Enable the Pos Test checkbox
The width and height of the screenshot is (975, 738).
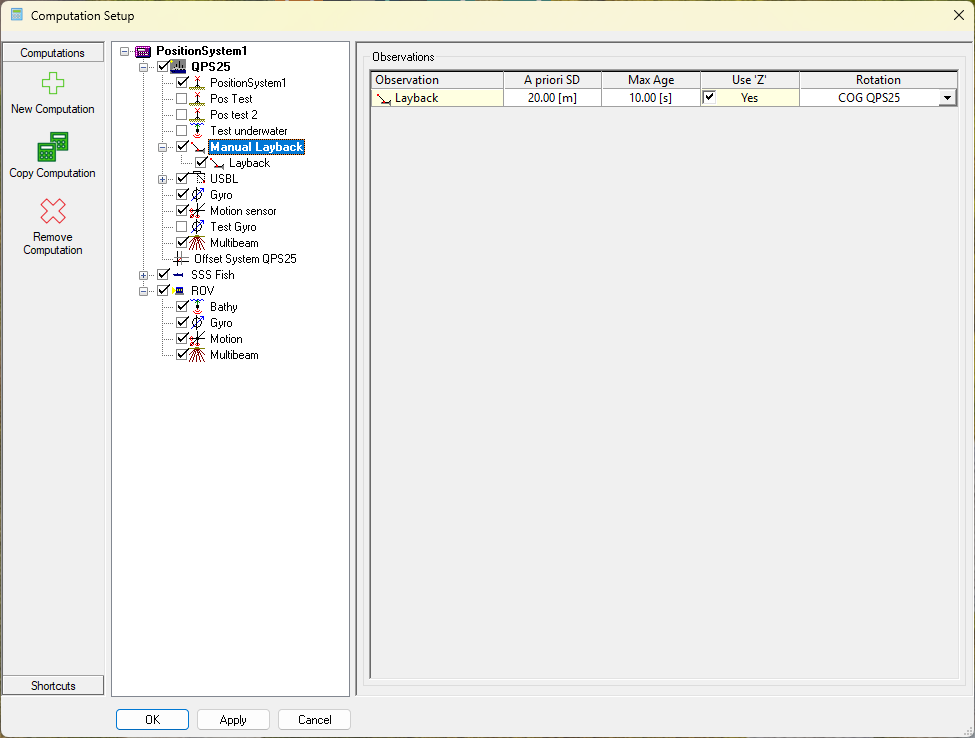tap(182, 99)
